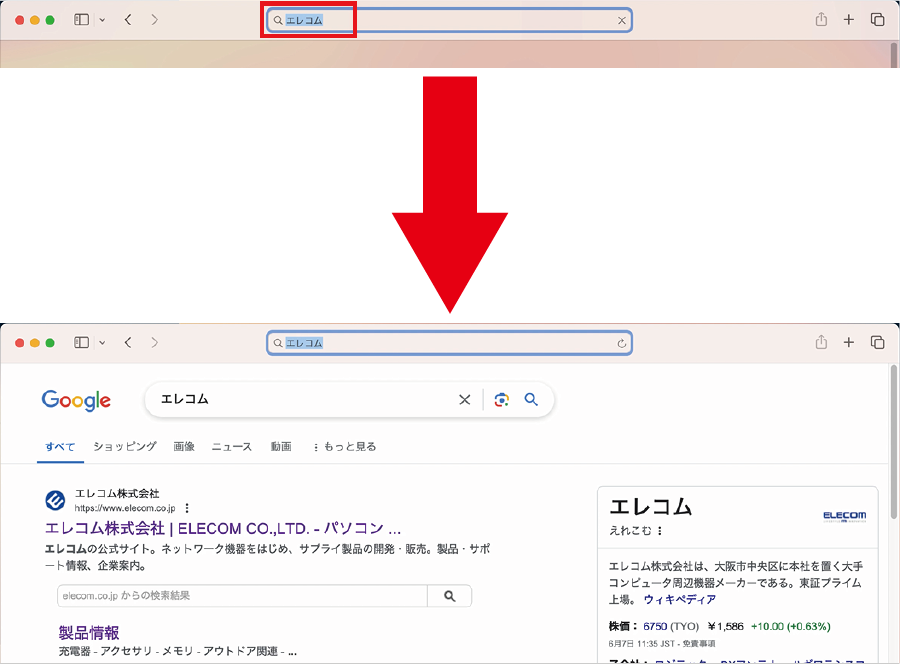900x664 pixels.
Task: Clear address bar text with X in upper window
Action: point(622,21)
